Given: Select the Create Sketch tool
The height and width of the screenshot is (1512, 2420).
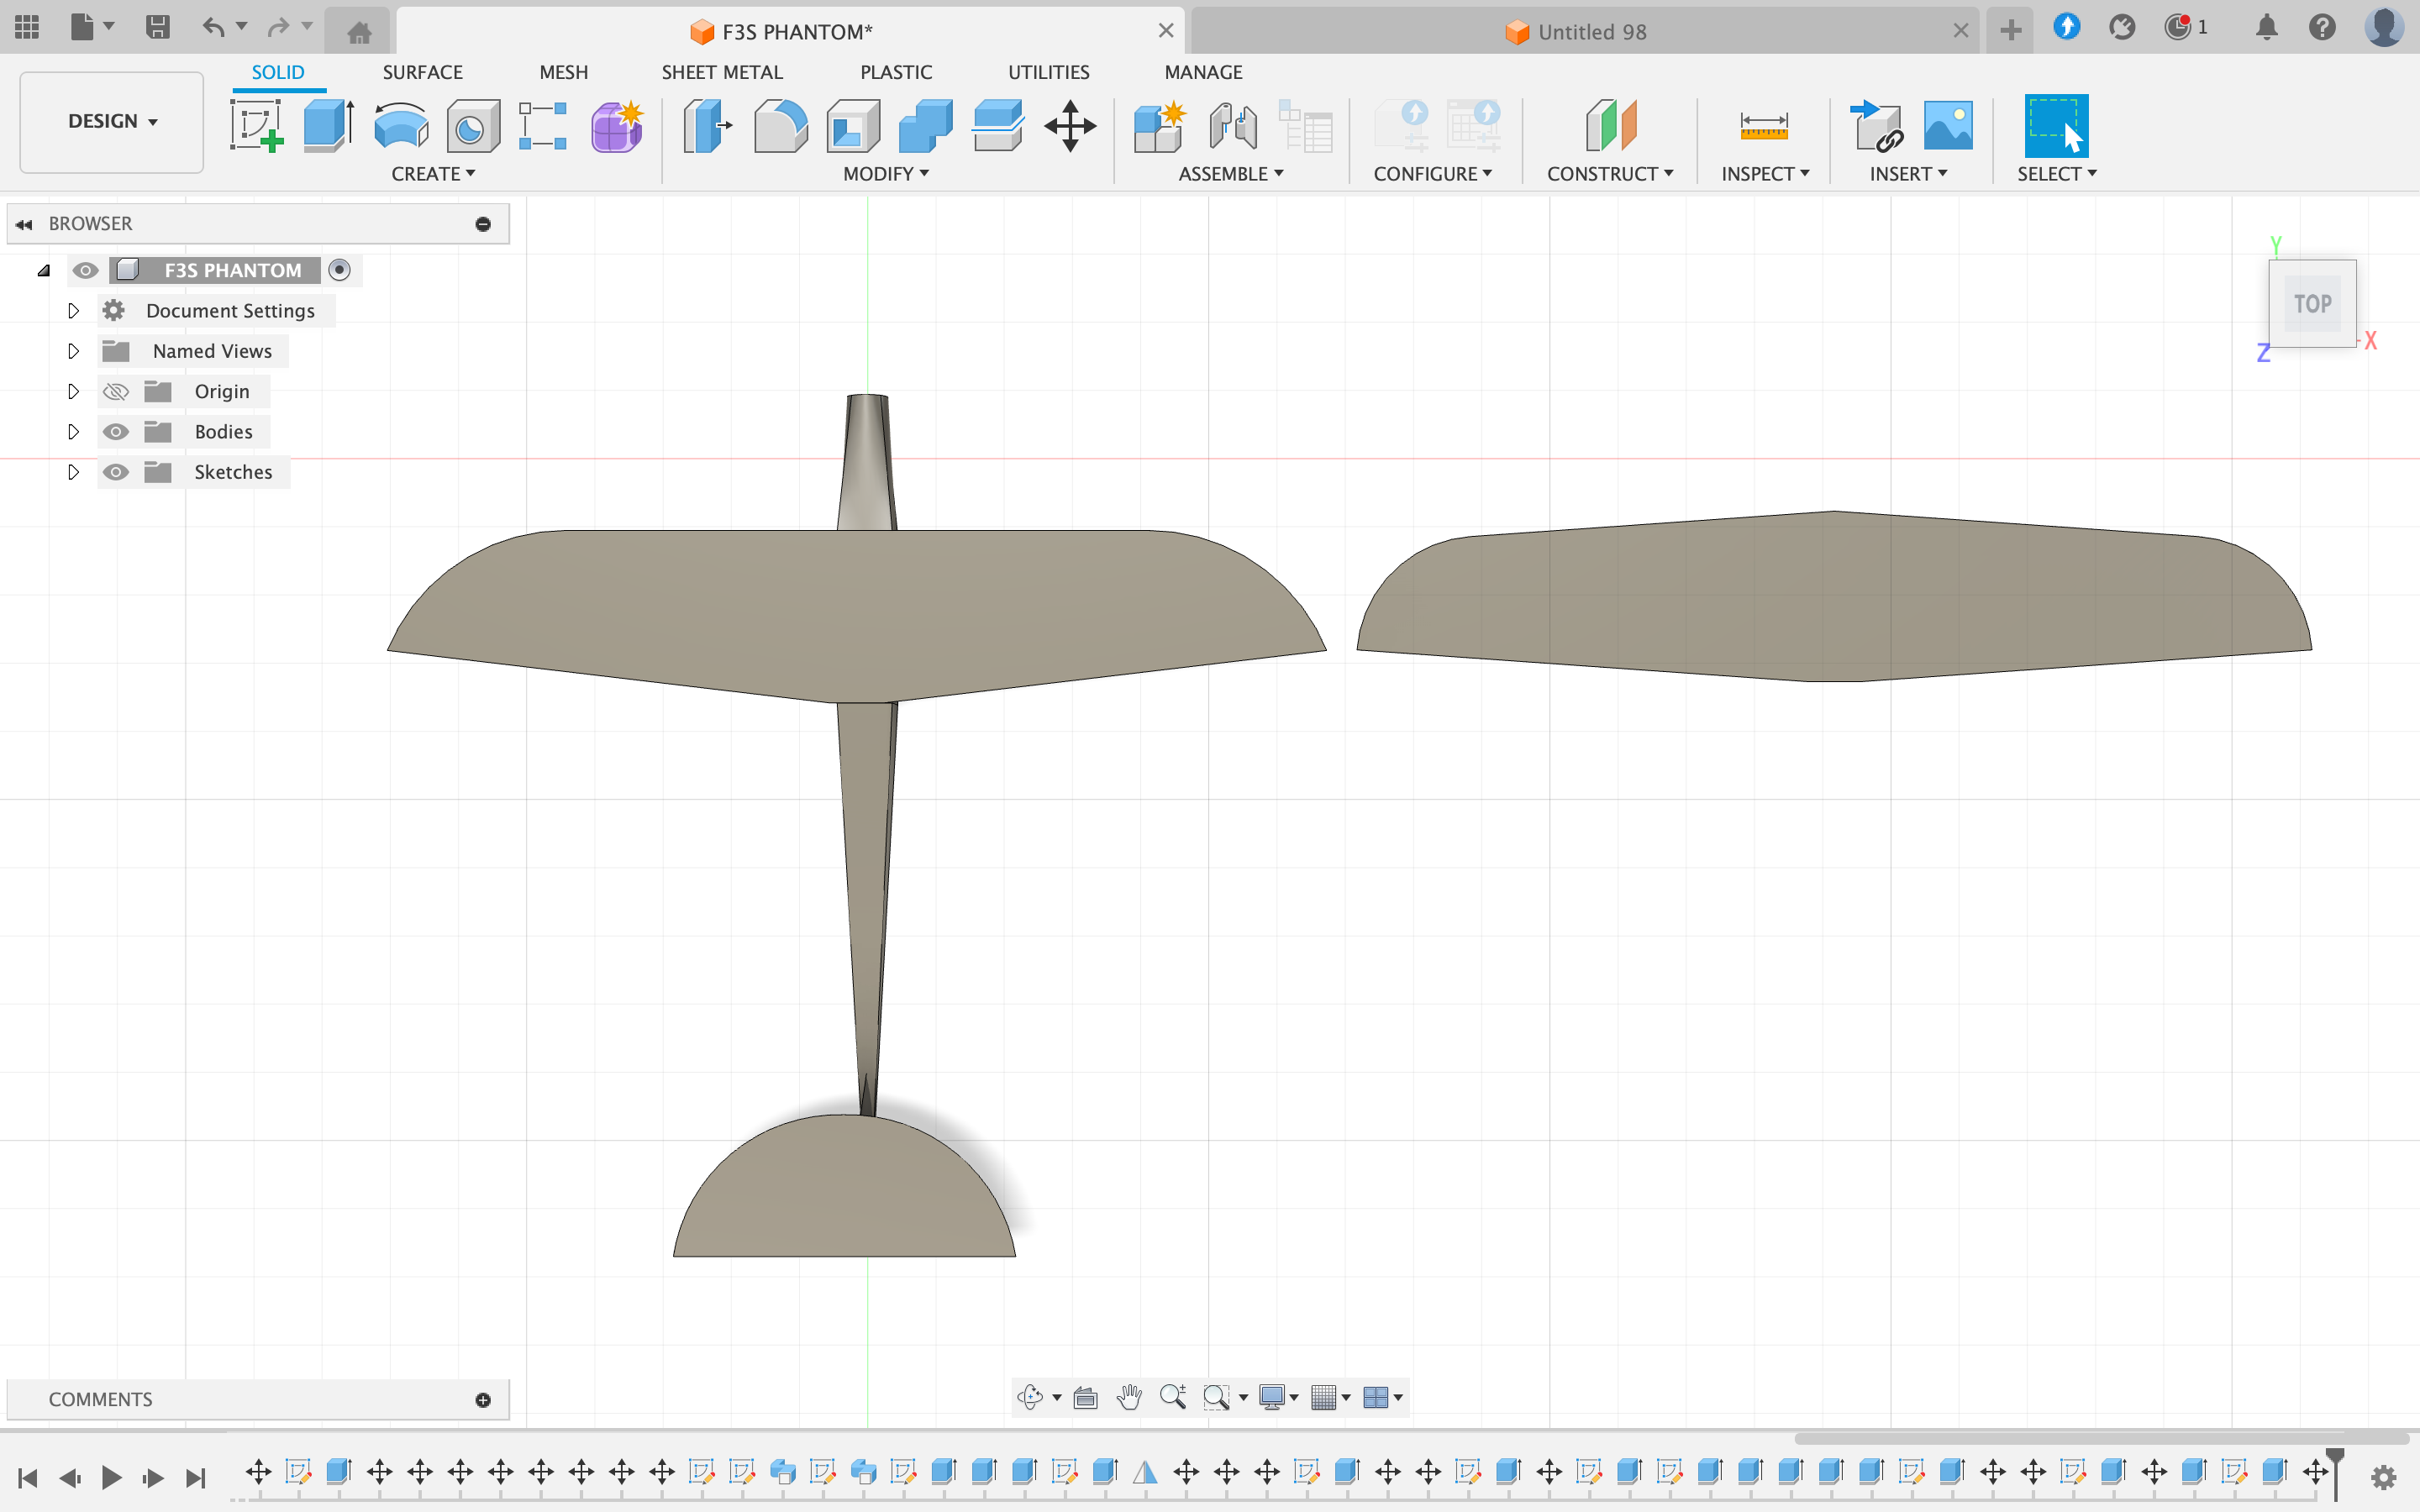Looking at the screenshot, I should (257, 126).
